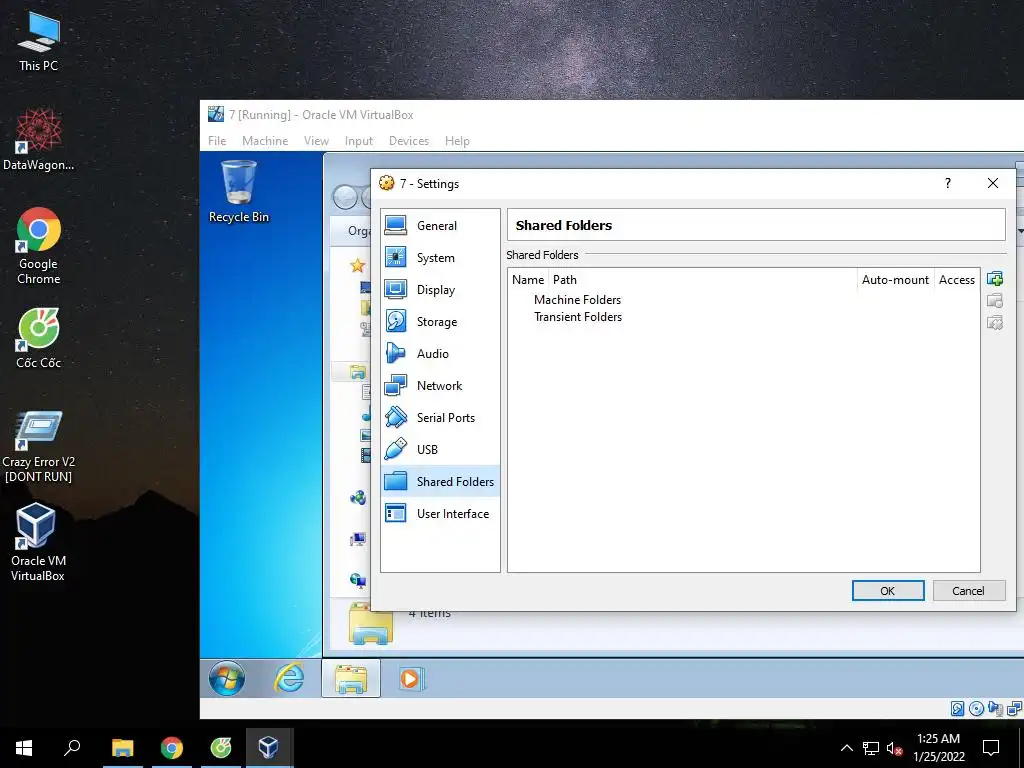Click the VirtualBox icon on the host taskbar
Viewport: 1024px width, 768px height.
coord(269,748)
